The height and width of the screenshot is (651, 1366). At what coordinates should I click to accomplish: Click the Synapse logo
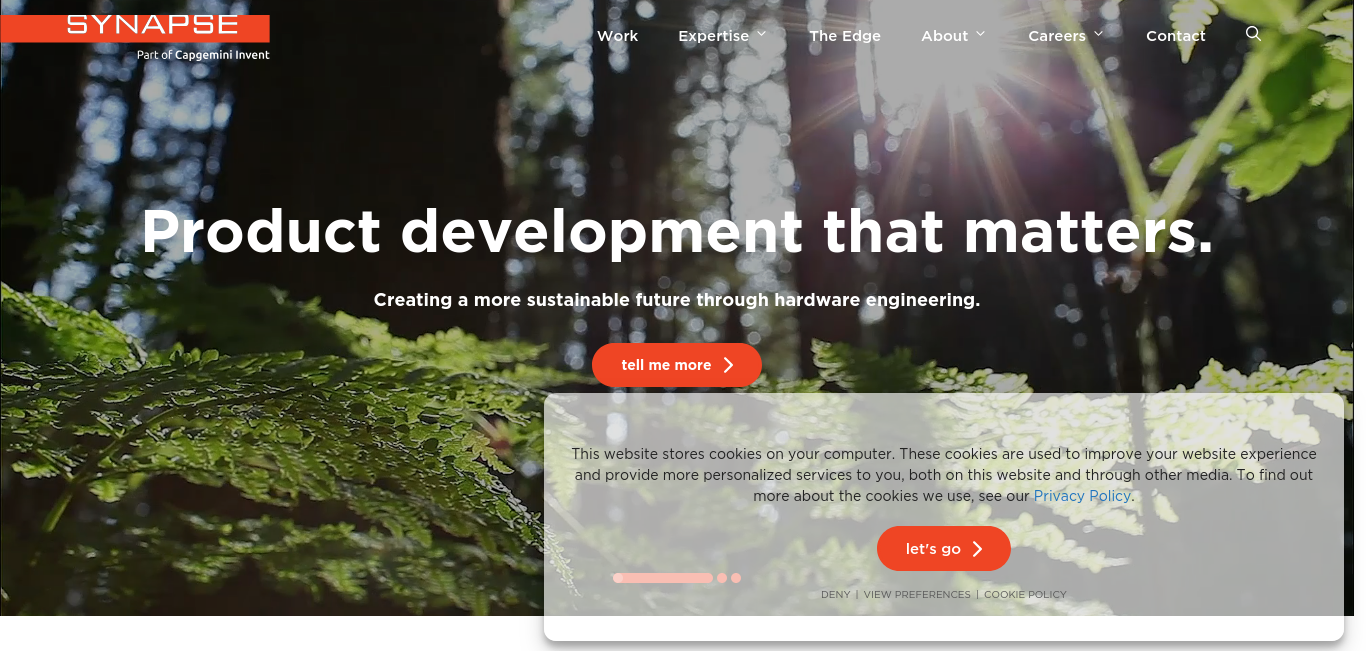135,27
